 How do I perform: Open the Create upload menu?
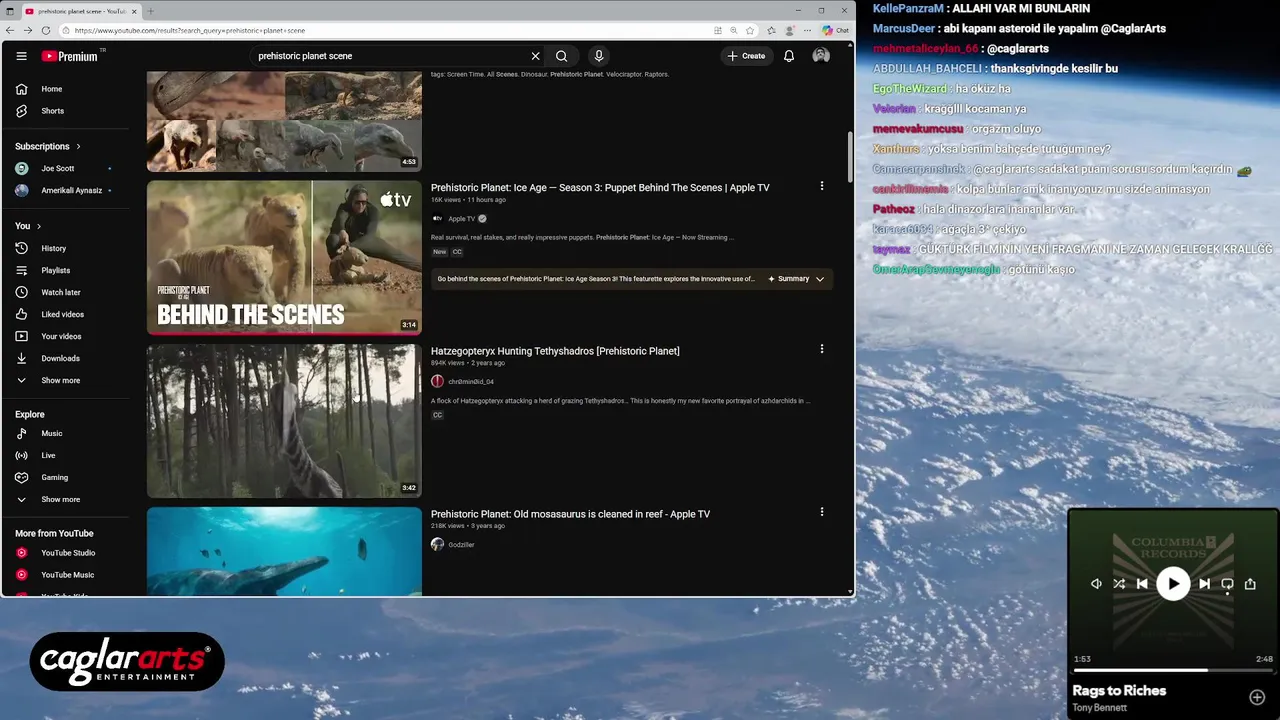pyautogui.click(x=746, y=56)
